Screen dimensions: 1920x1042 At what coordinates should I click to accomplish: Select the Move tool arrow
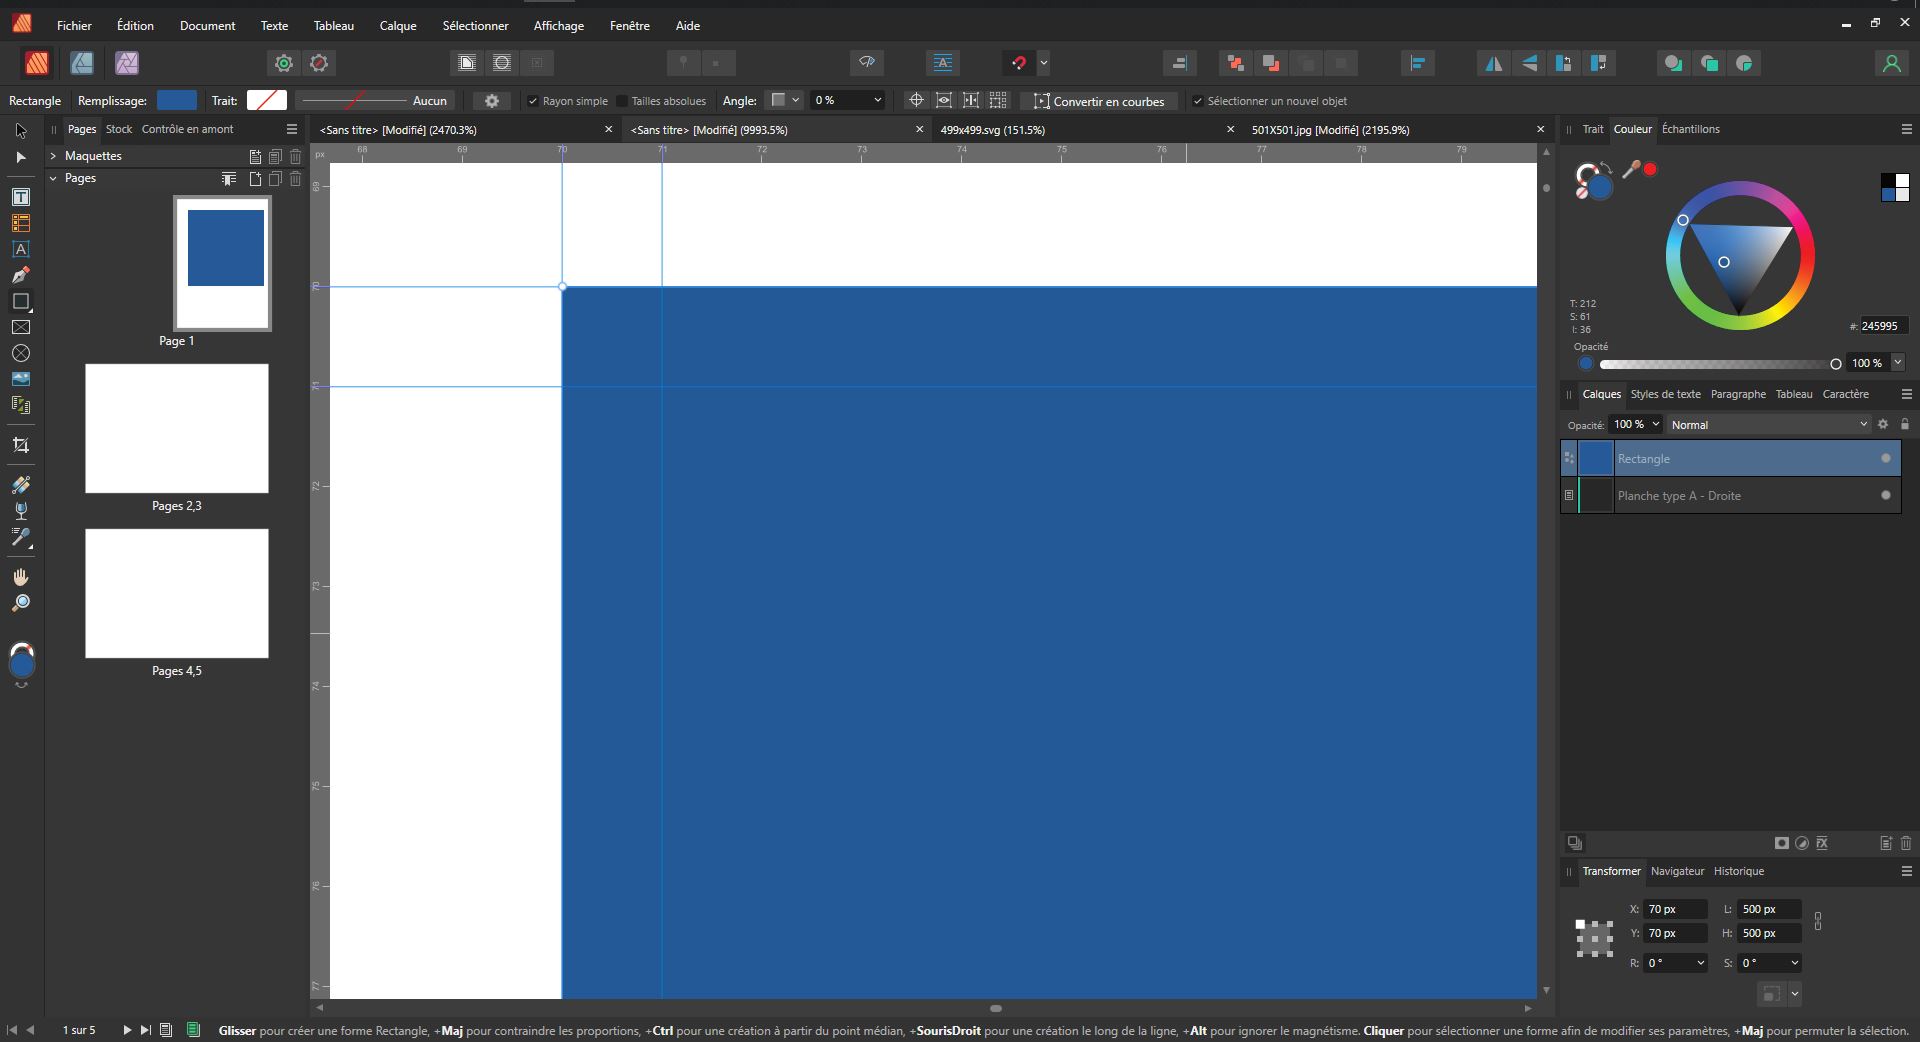(x=21, y=131)
